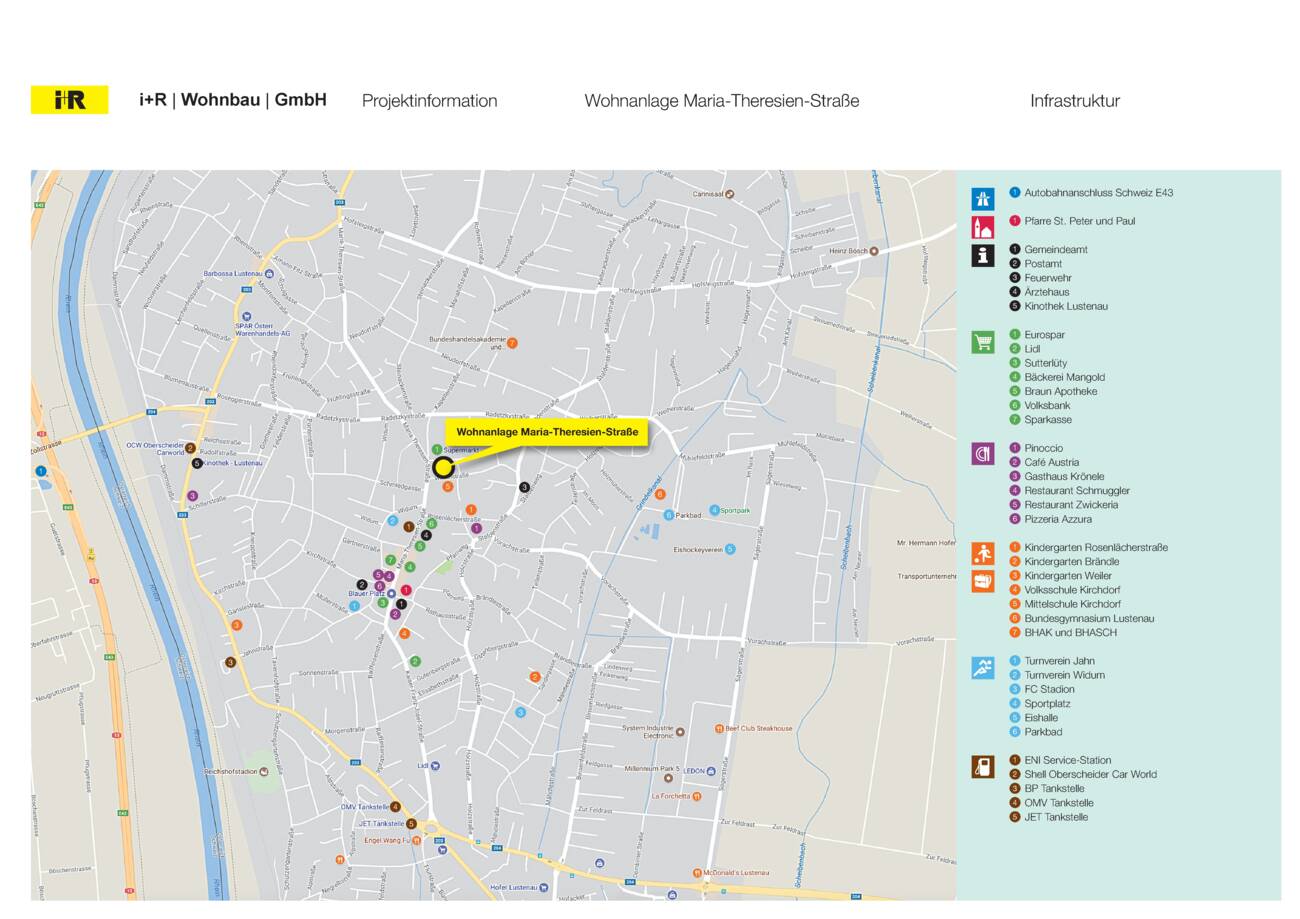Click 'Autobahnanschluss Schweiz E43' in the legend

[x=1098, y=192]
